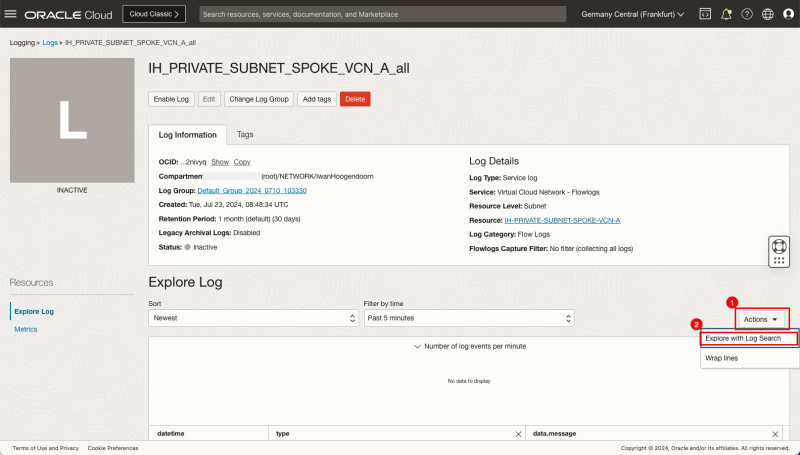Viewport: 800px width, 455px height.
Task: Choose Wrap lines from Actions menu
Action: (x=722, y=358)
